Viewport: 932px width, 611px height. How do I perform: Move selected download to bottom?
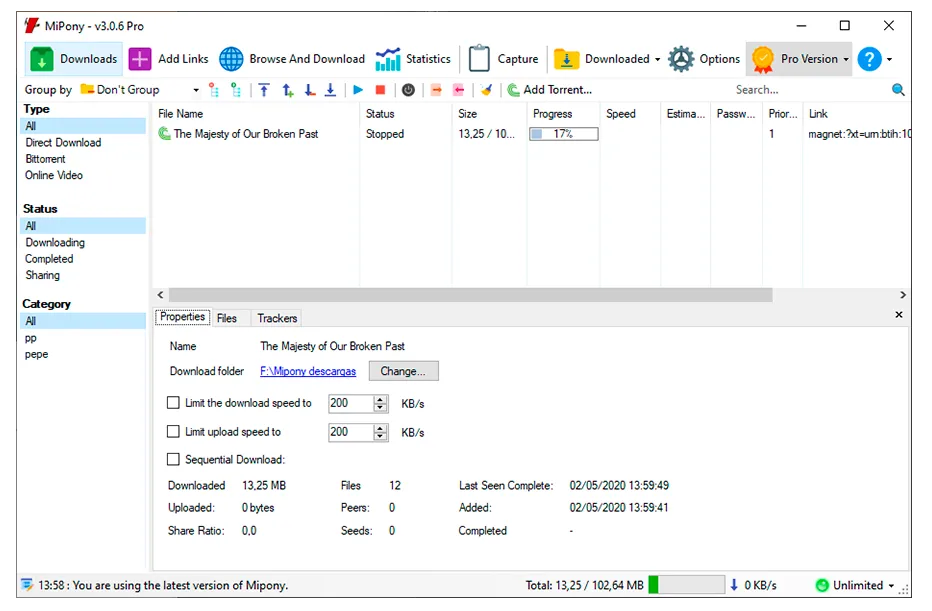click(330, 90)
